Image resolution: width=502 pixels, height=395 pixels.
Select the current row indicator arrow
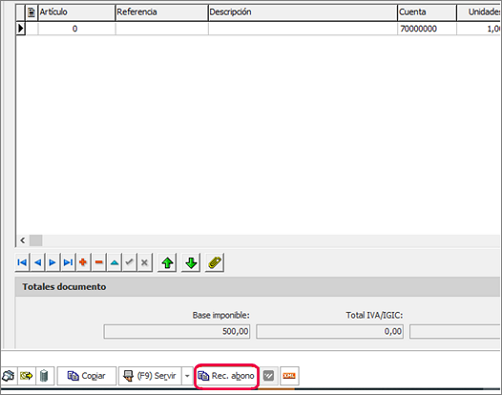click(21, 29)
